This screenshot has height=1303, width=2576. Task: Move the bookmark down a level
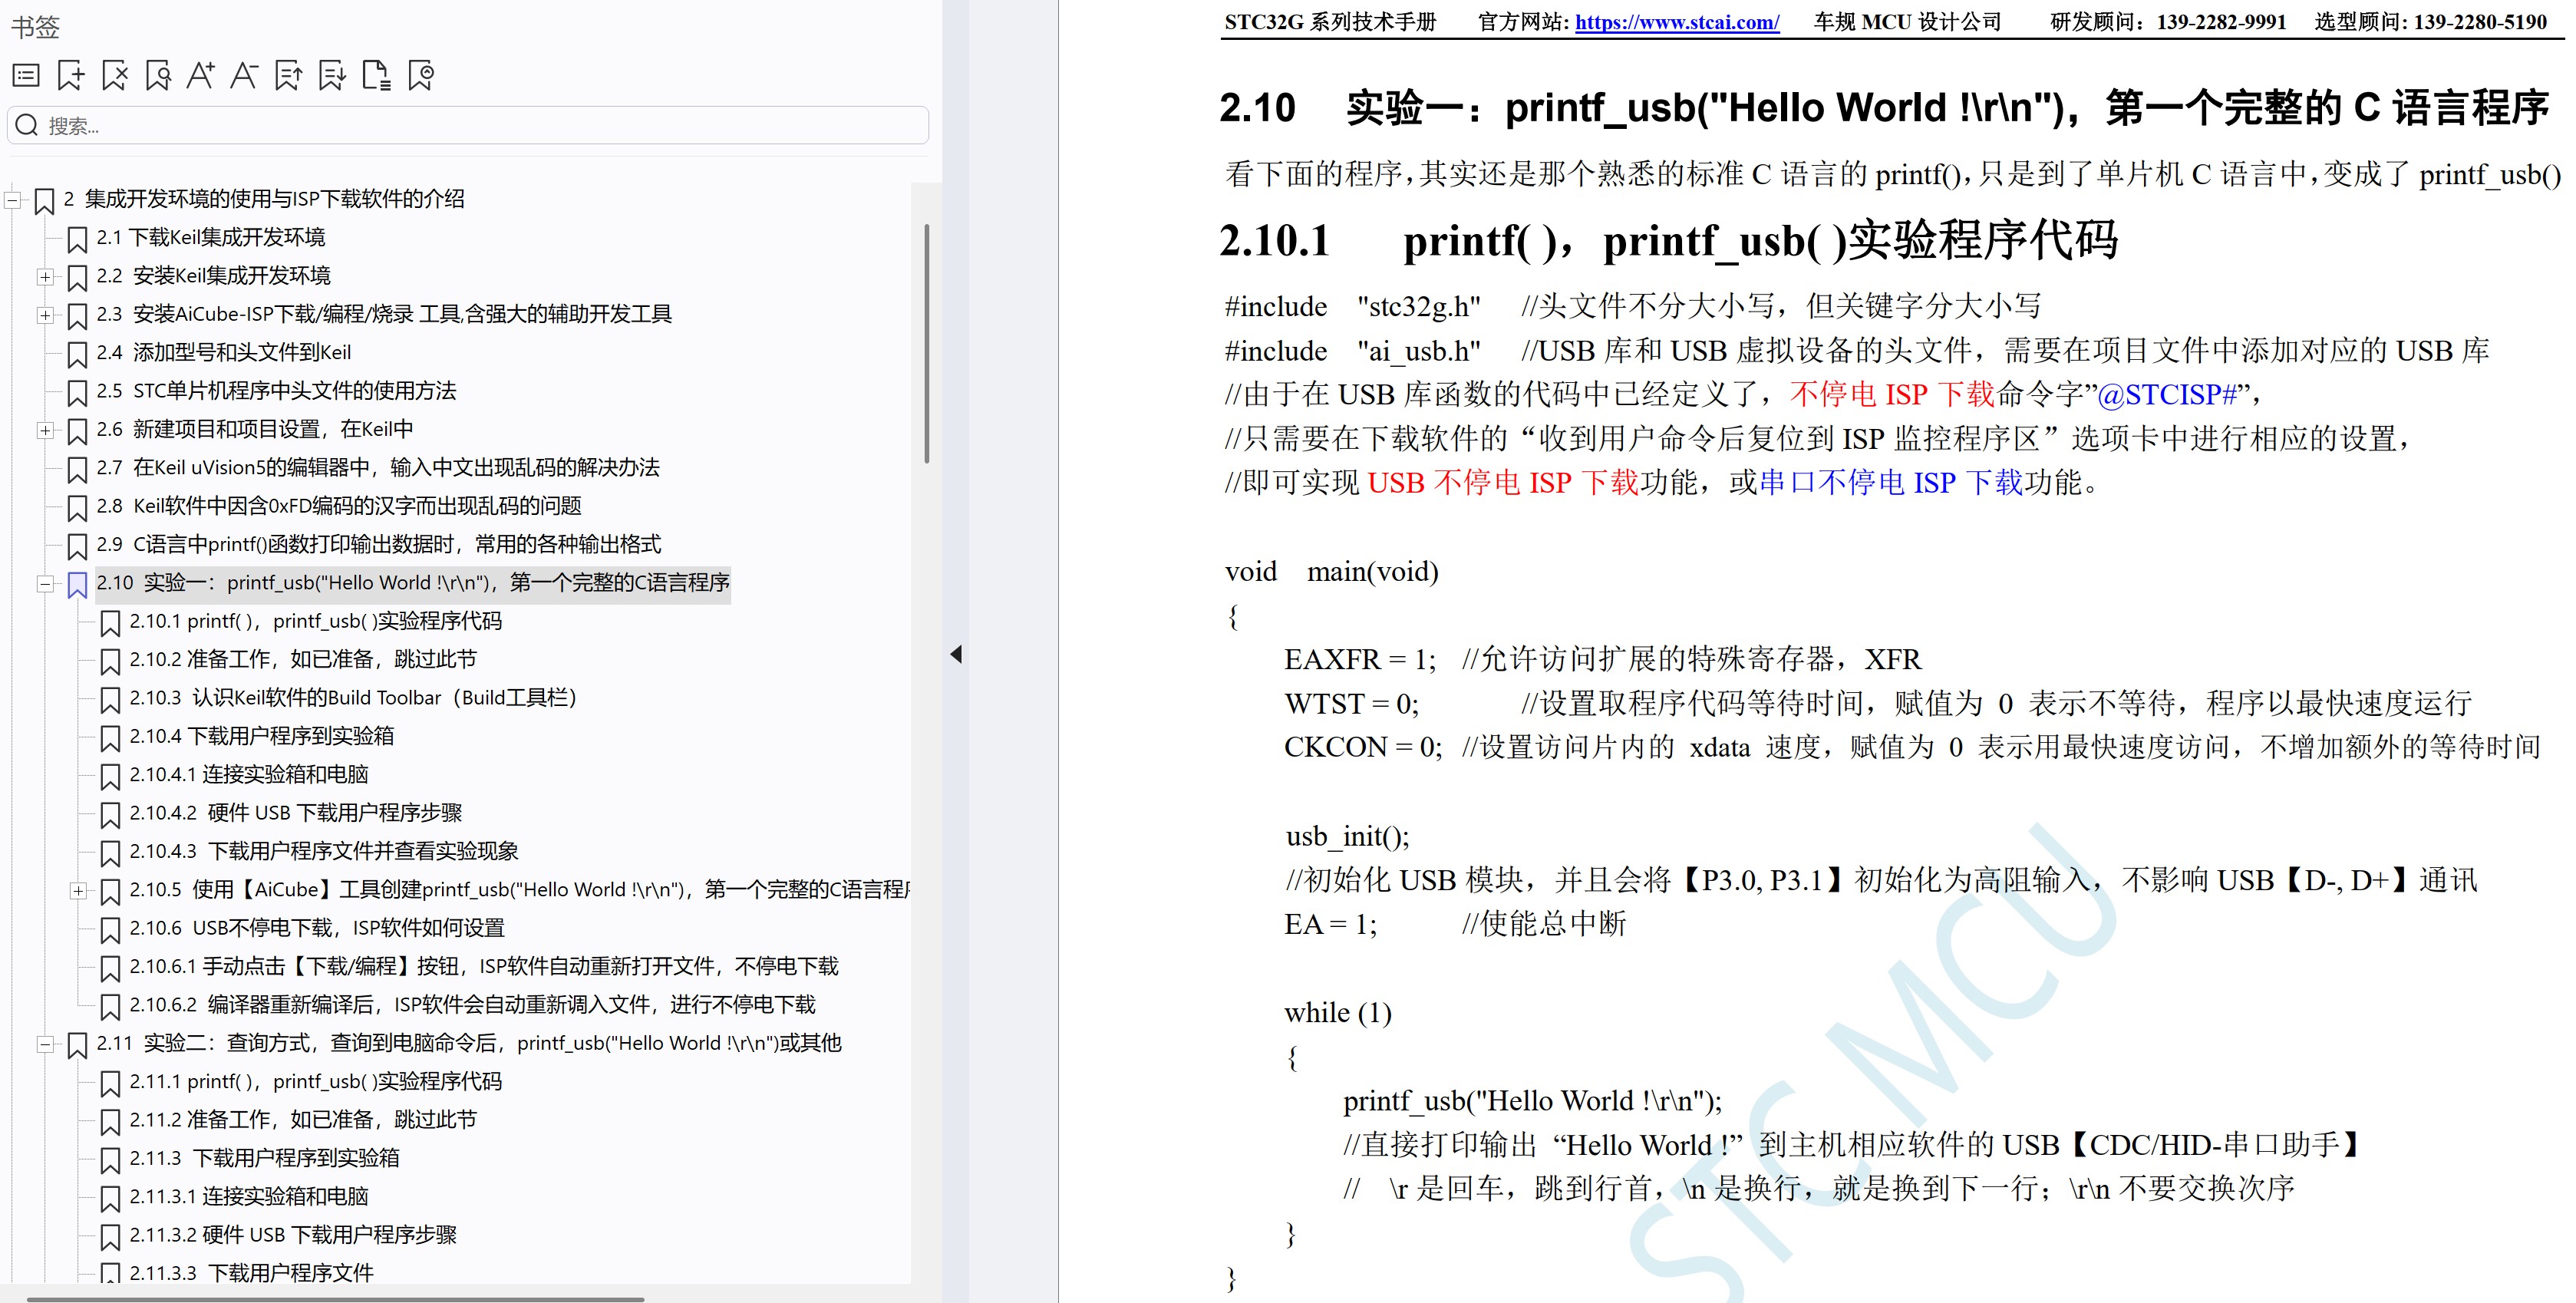pyautogui.click(x=334, y=75)
